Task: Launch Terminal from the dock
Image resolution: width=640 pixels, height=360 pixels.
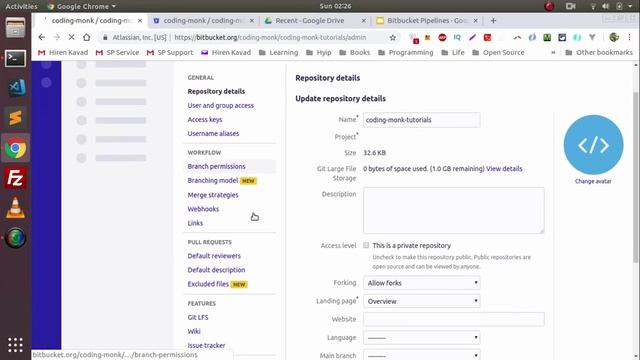Action: [x=16, y=58]
